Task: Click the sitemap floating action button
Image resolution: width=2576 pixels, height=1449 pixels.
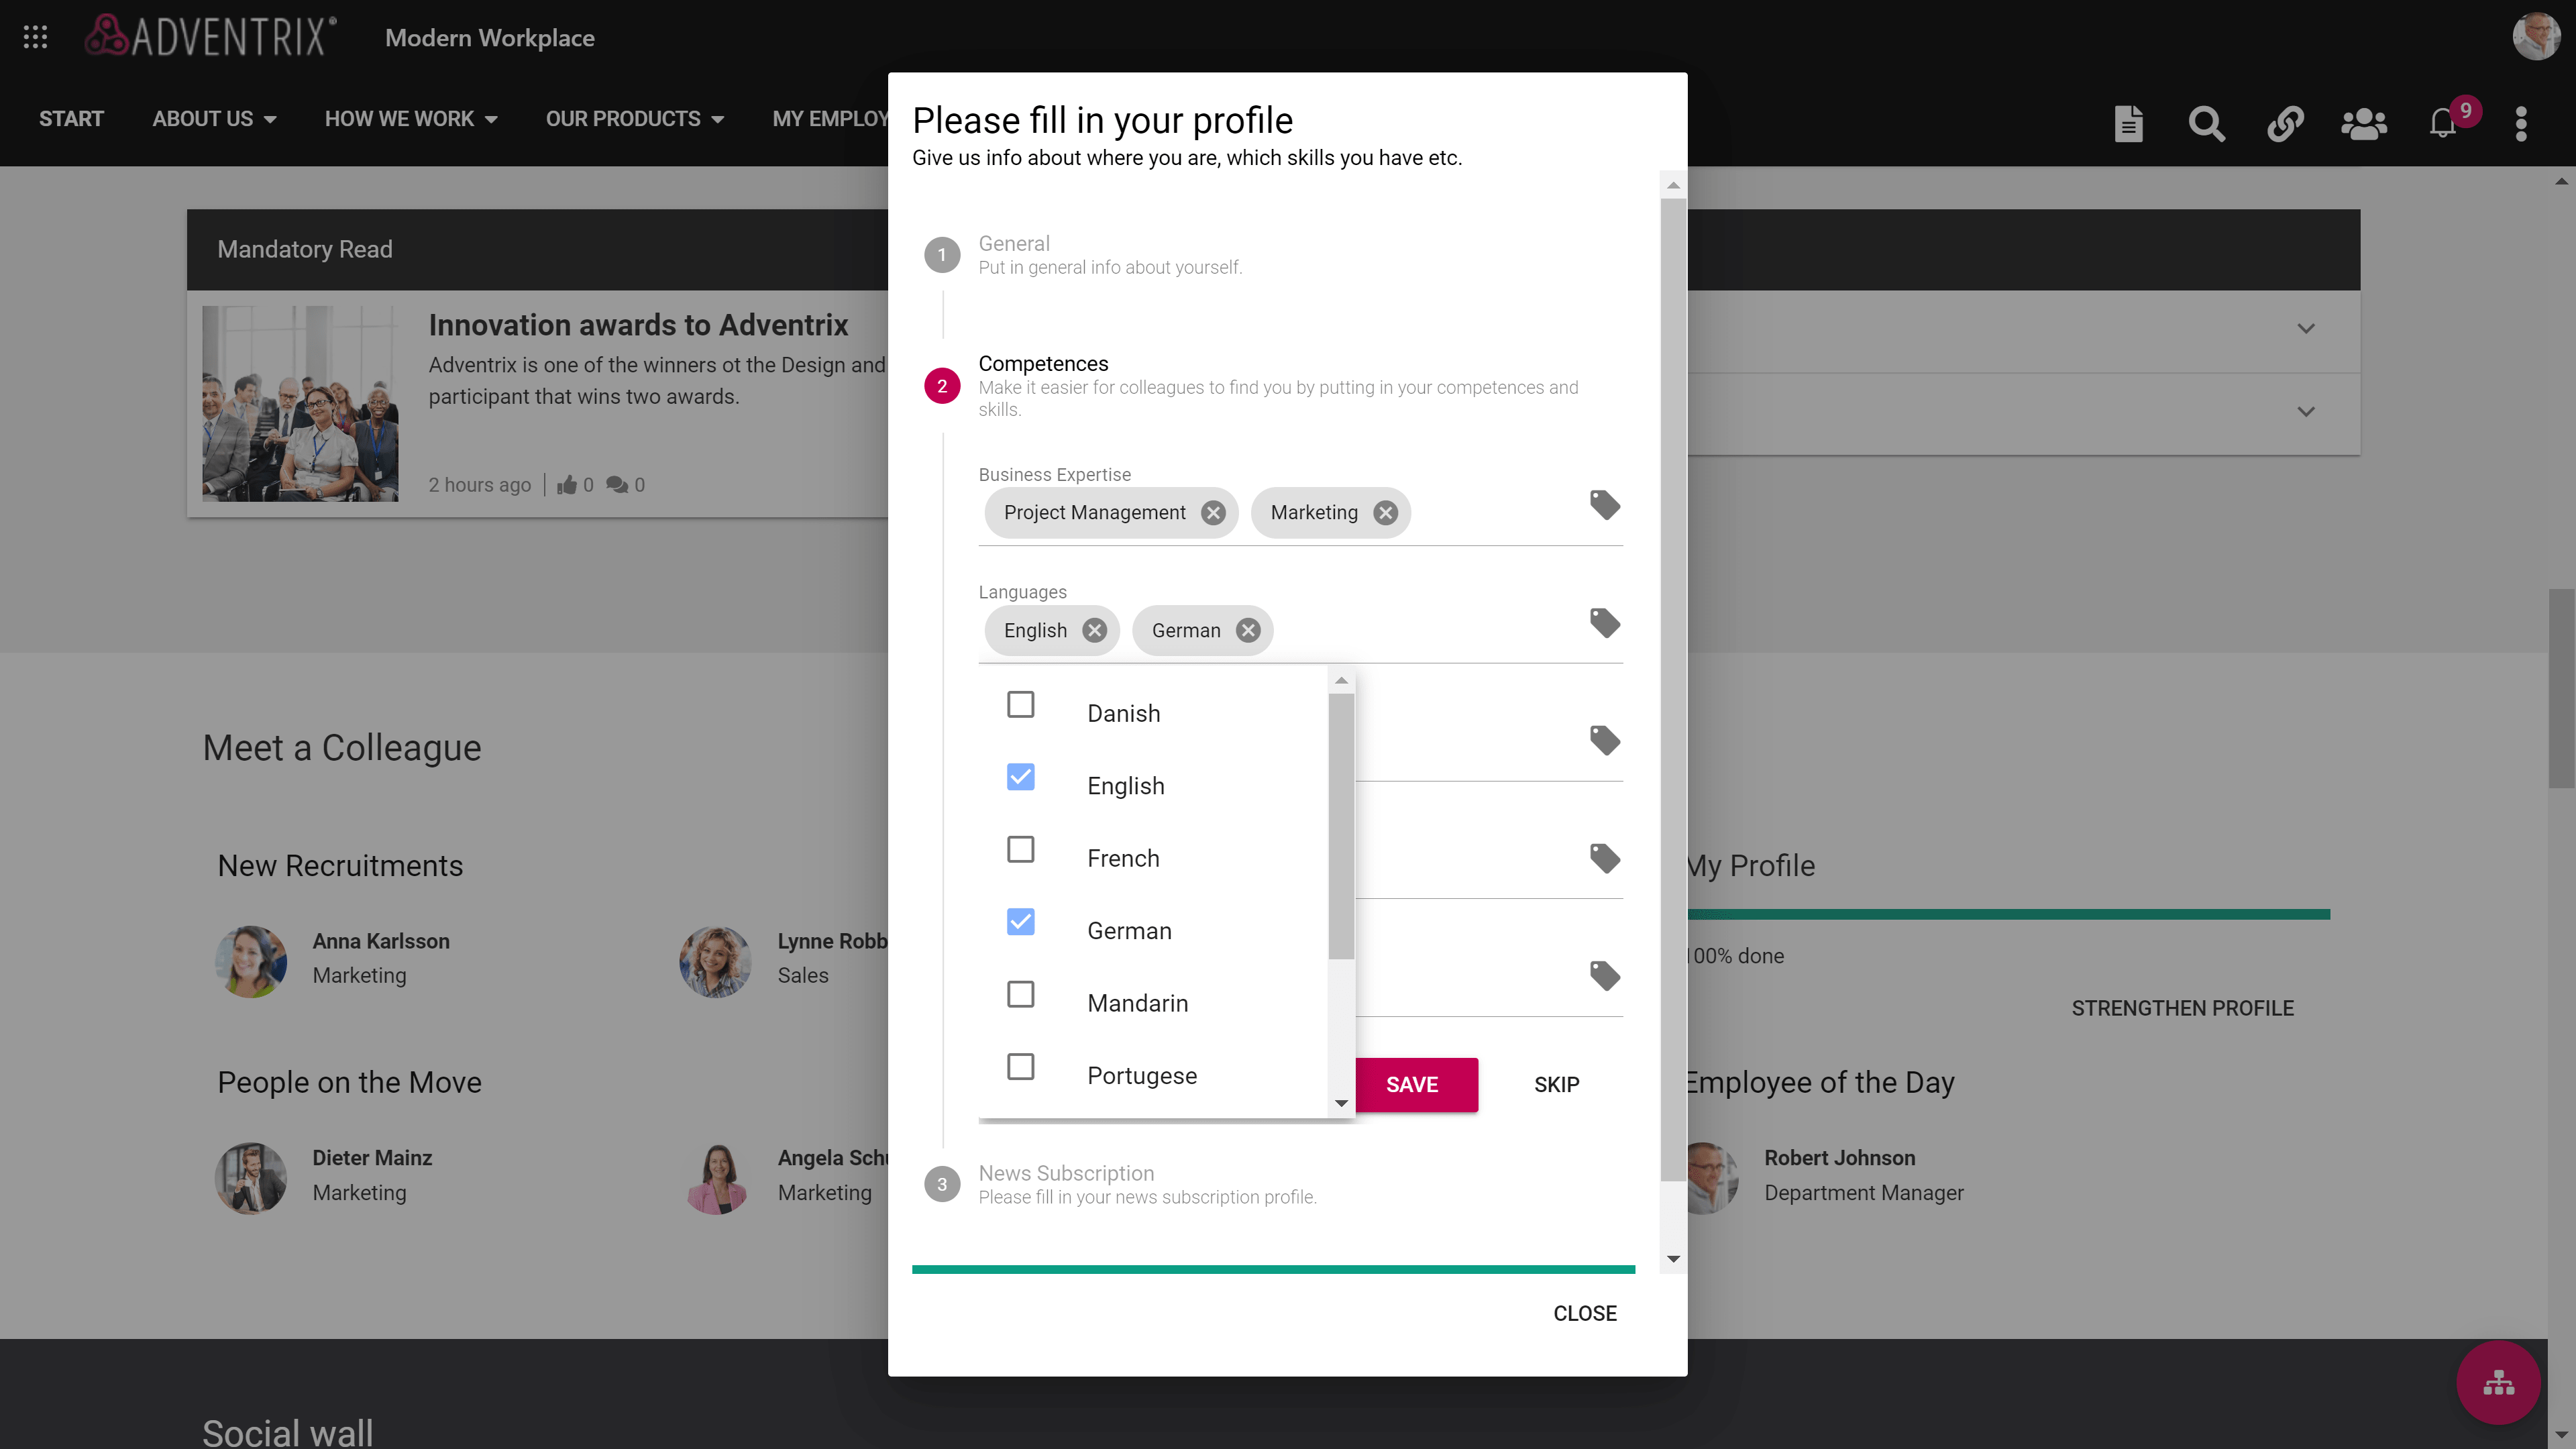Action: point(2498,1383)
